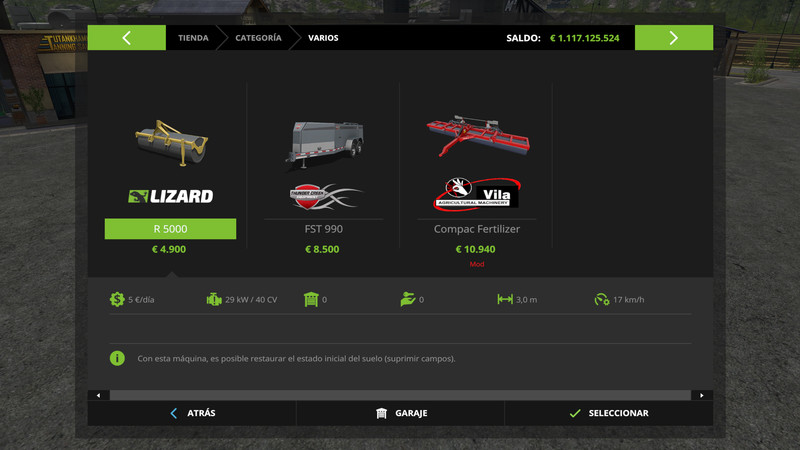Image resolution: width=800 pixels, height=450 pixels.
Task: Go to previous page with green left arrow
Action: point(127,38)
